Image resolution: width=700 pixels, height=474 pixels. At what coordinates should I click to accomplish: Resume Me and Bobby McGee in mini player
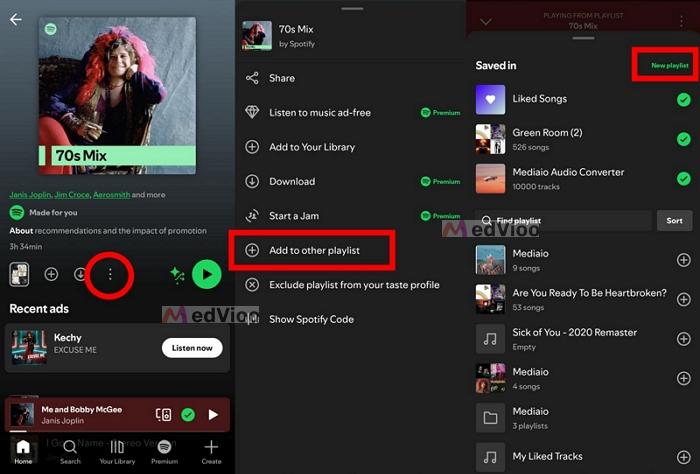click(213, 415)
